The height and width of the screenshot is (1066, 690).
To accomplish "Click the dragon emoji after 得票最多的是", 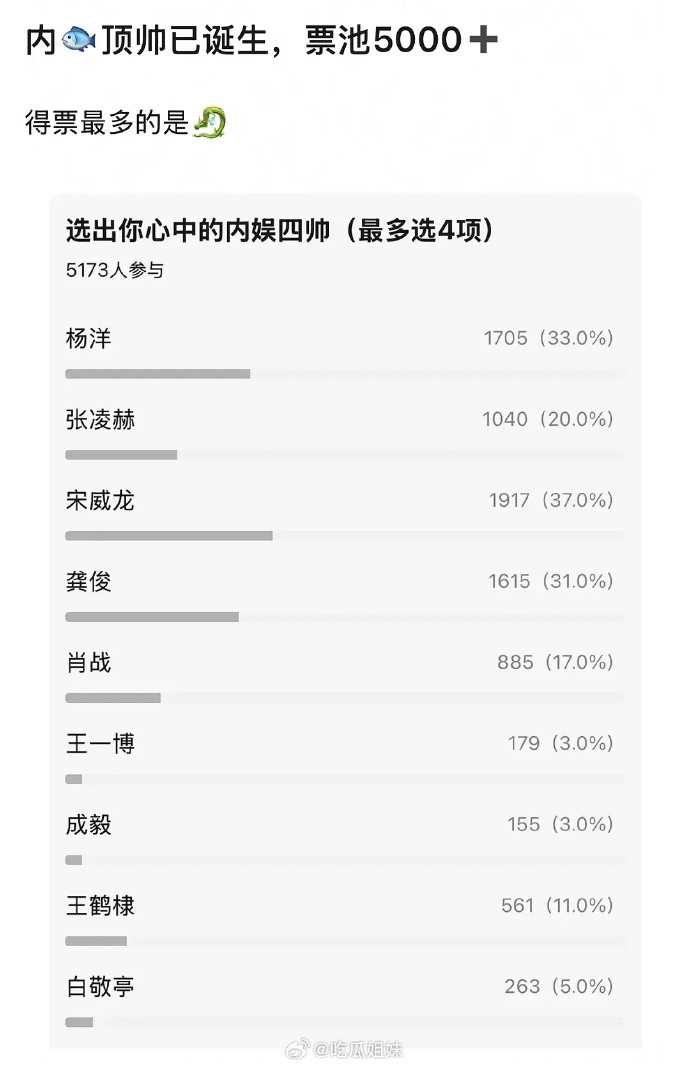I will point(209,122).
